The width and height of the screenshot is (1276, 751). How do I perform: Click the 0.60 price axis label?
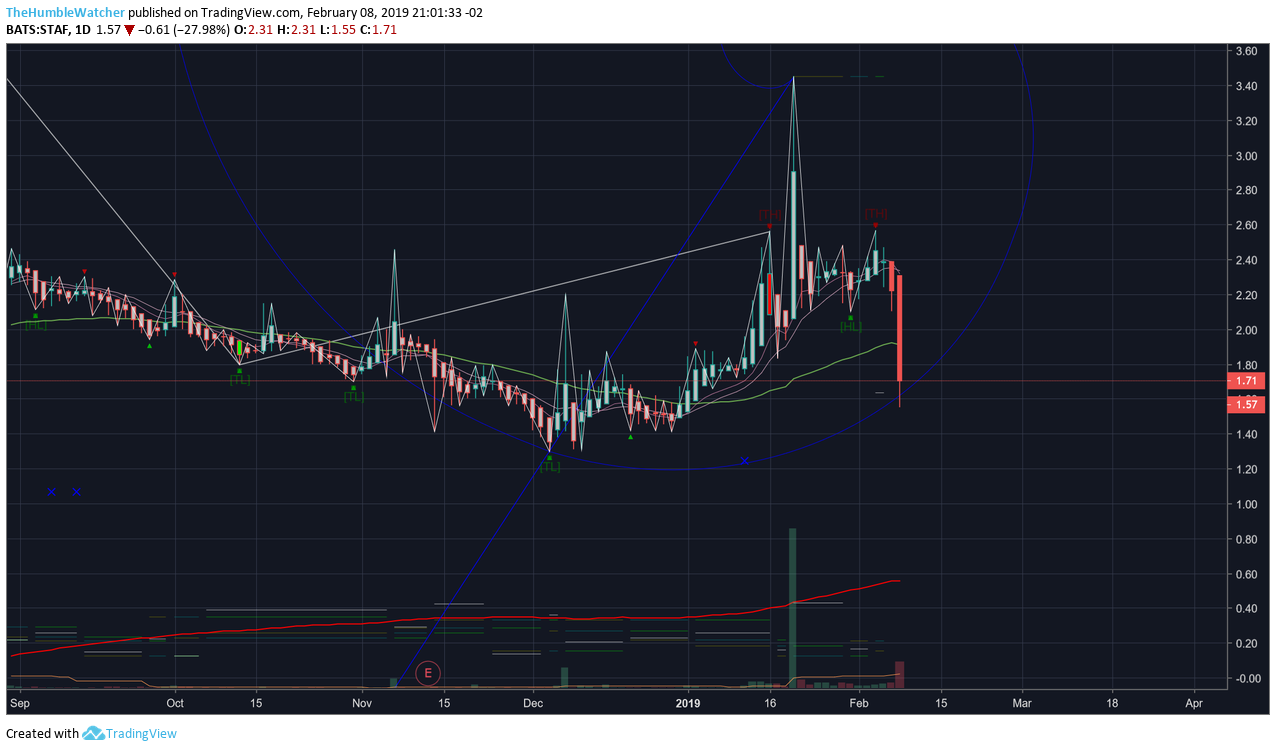[1246, 574]
